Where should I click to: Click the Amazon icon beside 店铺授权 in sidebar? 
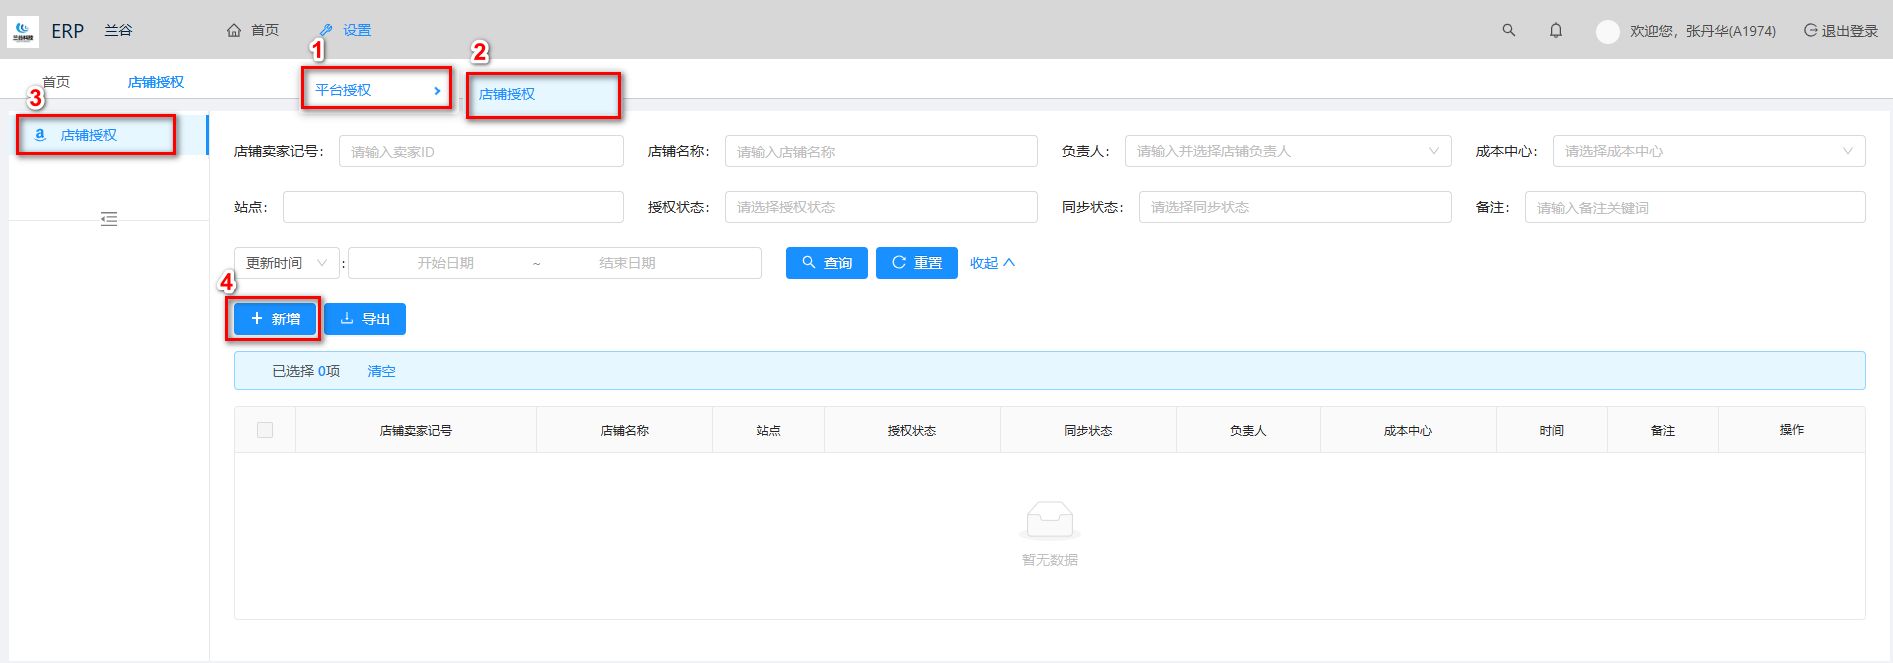(x=40, y=135)
